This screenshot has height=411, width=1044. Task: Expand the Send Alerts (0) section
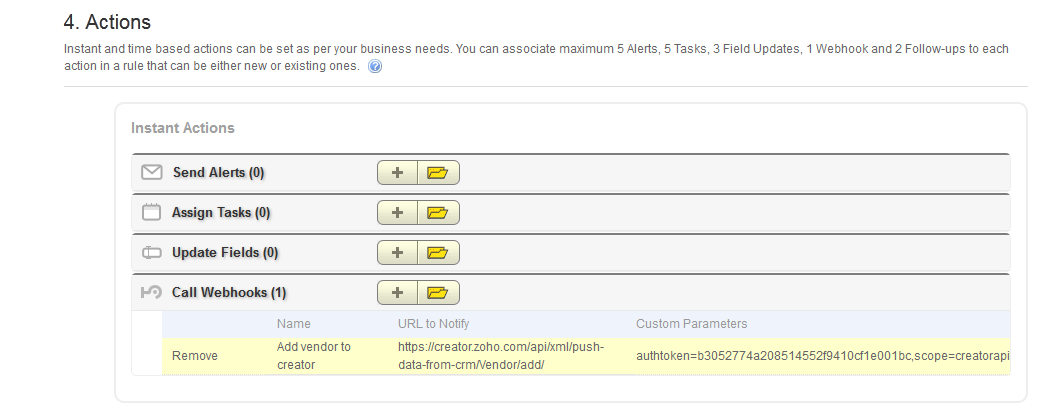[218, 173]
